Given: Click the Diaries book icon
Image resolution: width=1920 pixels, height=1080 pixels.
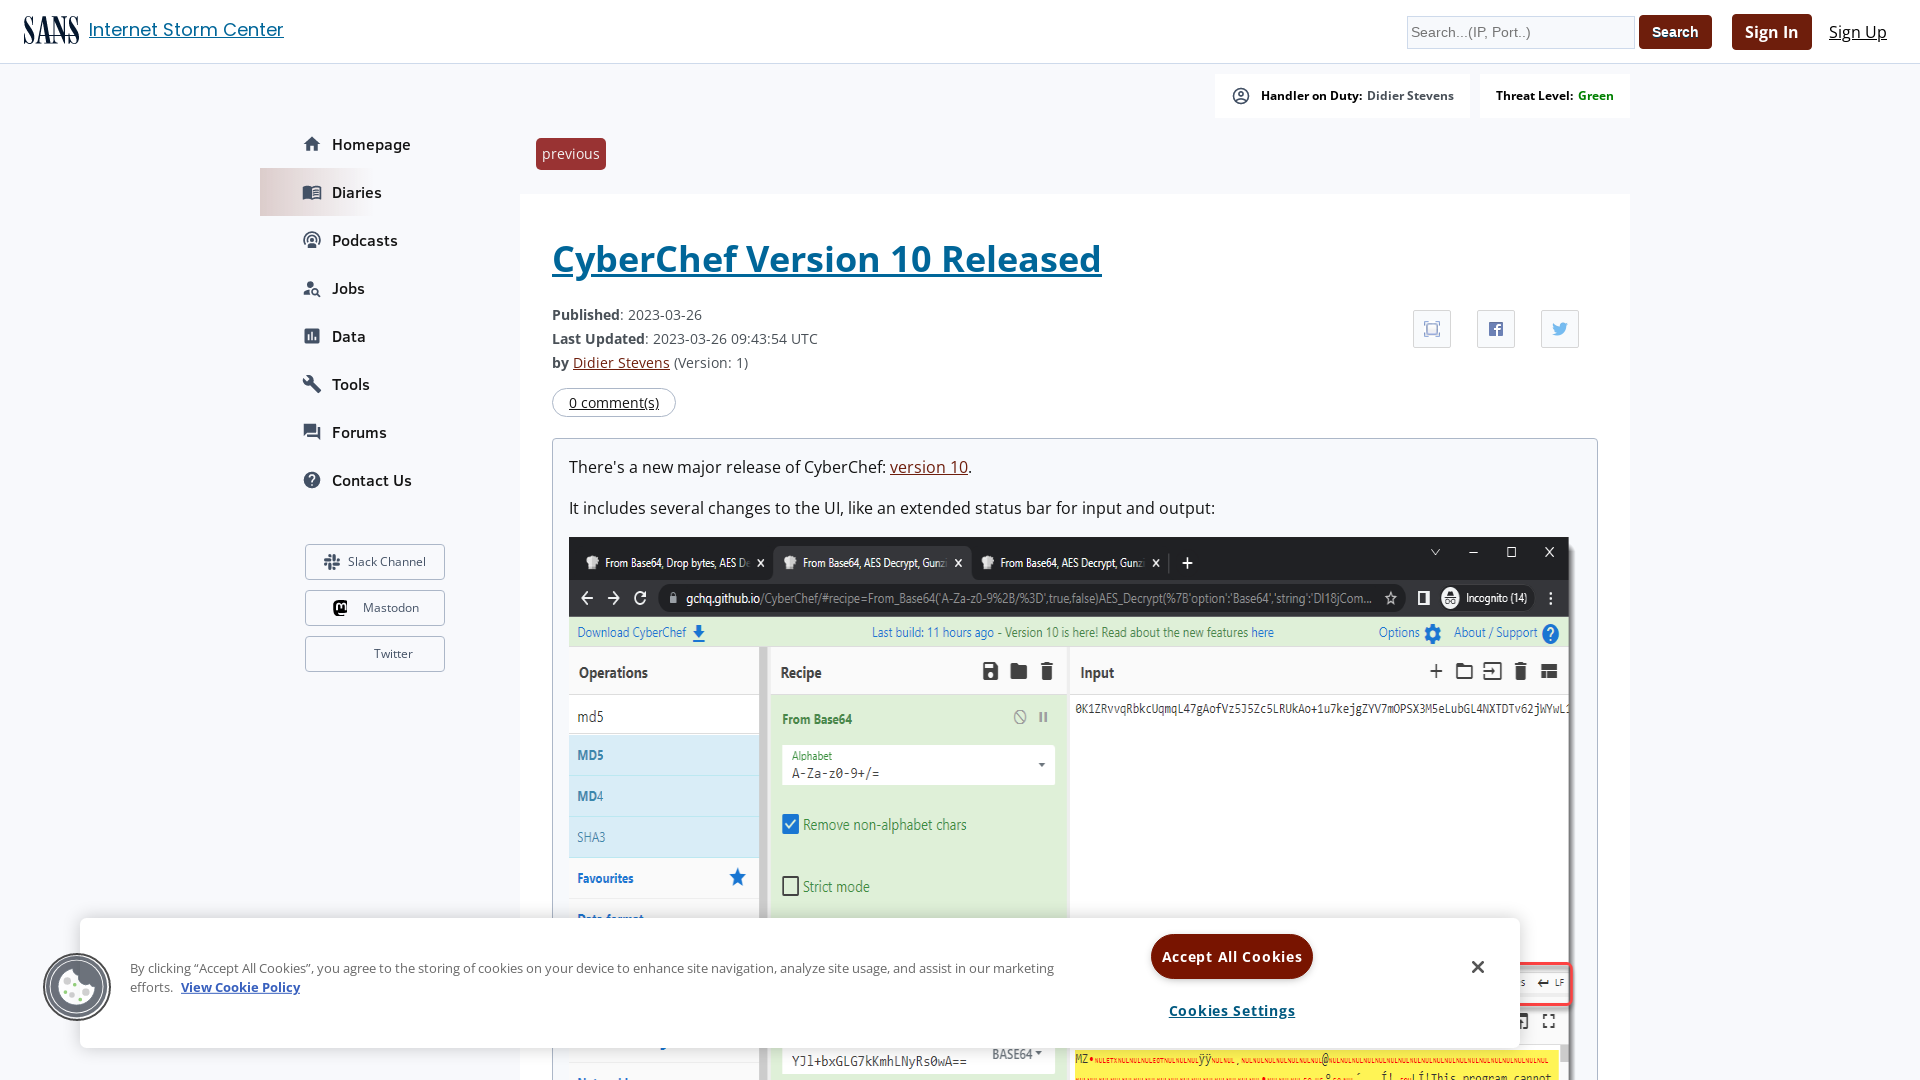Looking at the screenshot, I should pyautogui.click(x=312, y=192).
